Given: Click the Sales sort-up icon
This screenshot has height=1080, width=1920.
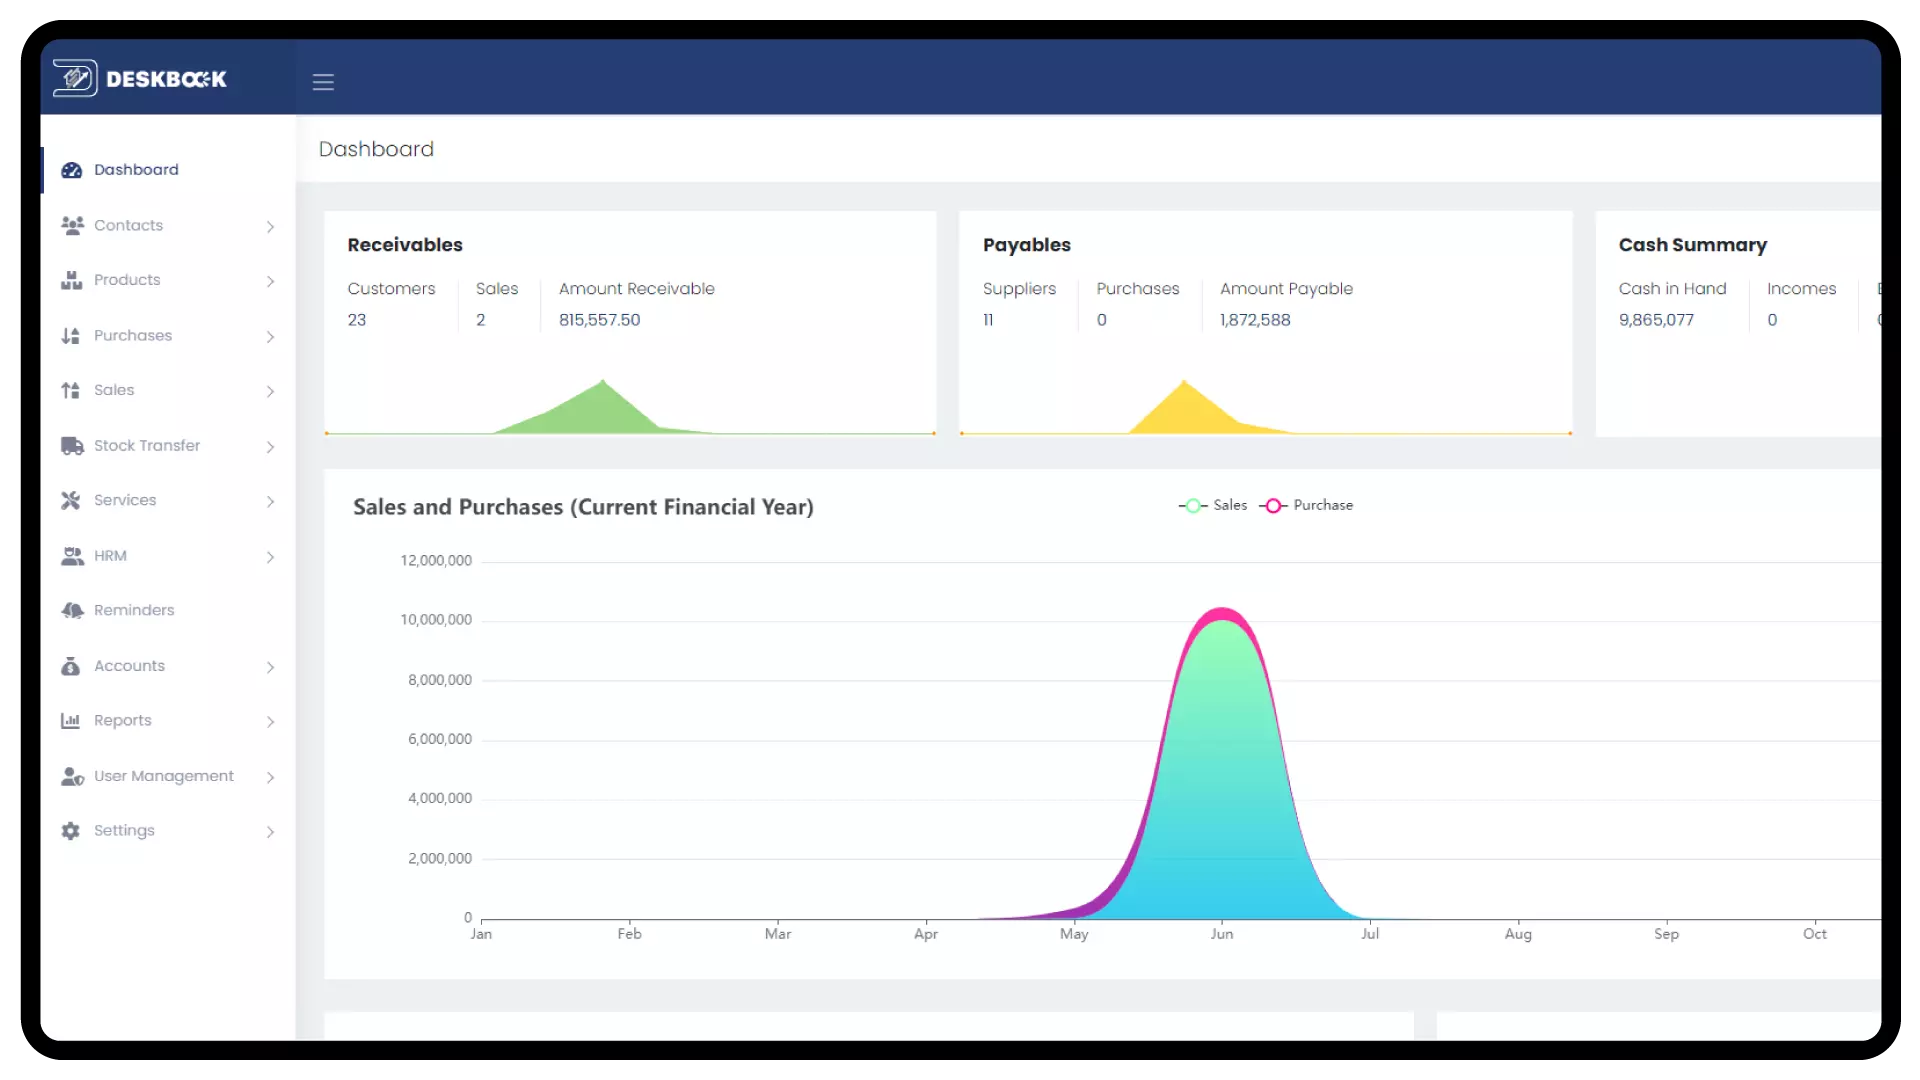Looking at the screenshot, I should (x=70, y=390).
